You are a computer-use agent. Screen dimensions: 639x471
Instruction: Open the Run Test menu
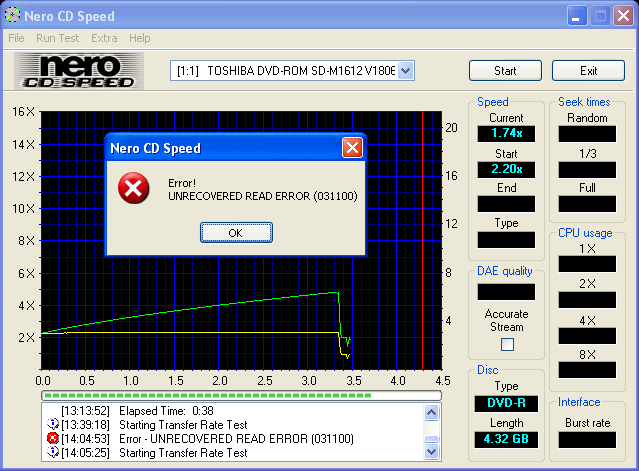click(x=58, y=38)
